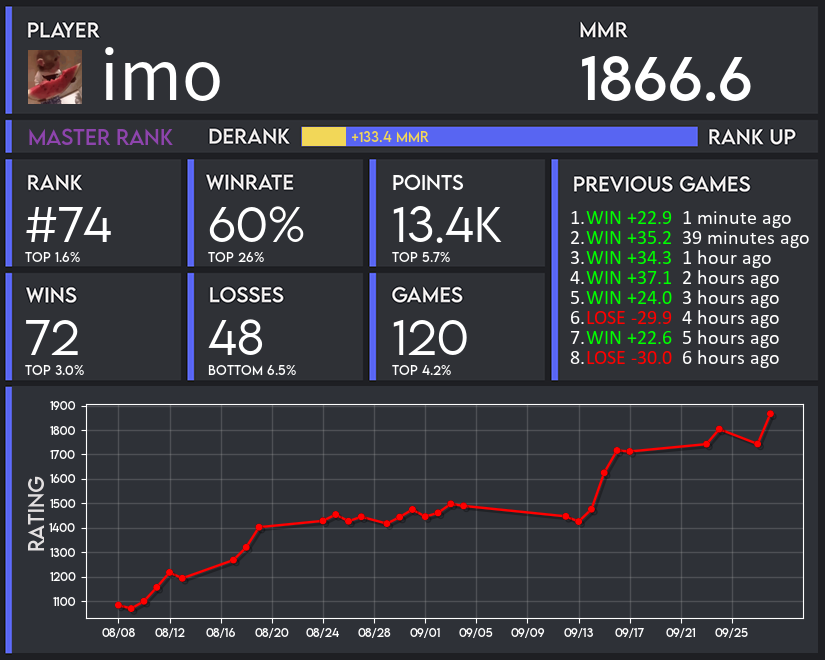Click the PREVIOUS GAMES heading

pos(661,184)
